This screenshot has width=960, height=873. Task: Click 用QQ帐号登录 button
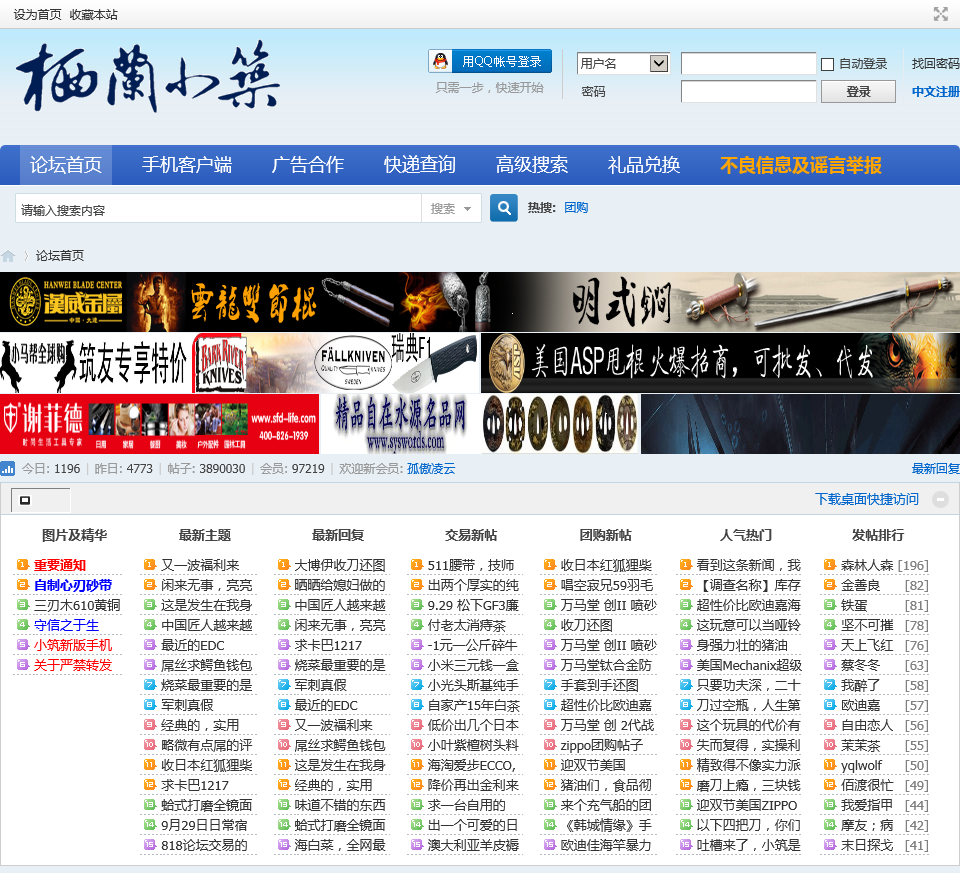[490, 61]
